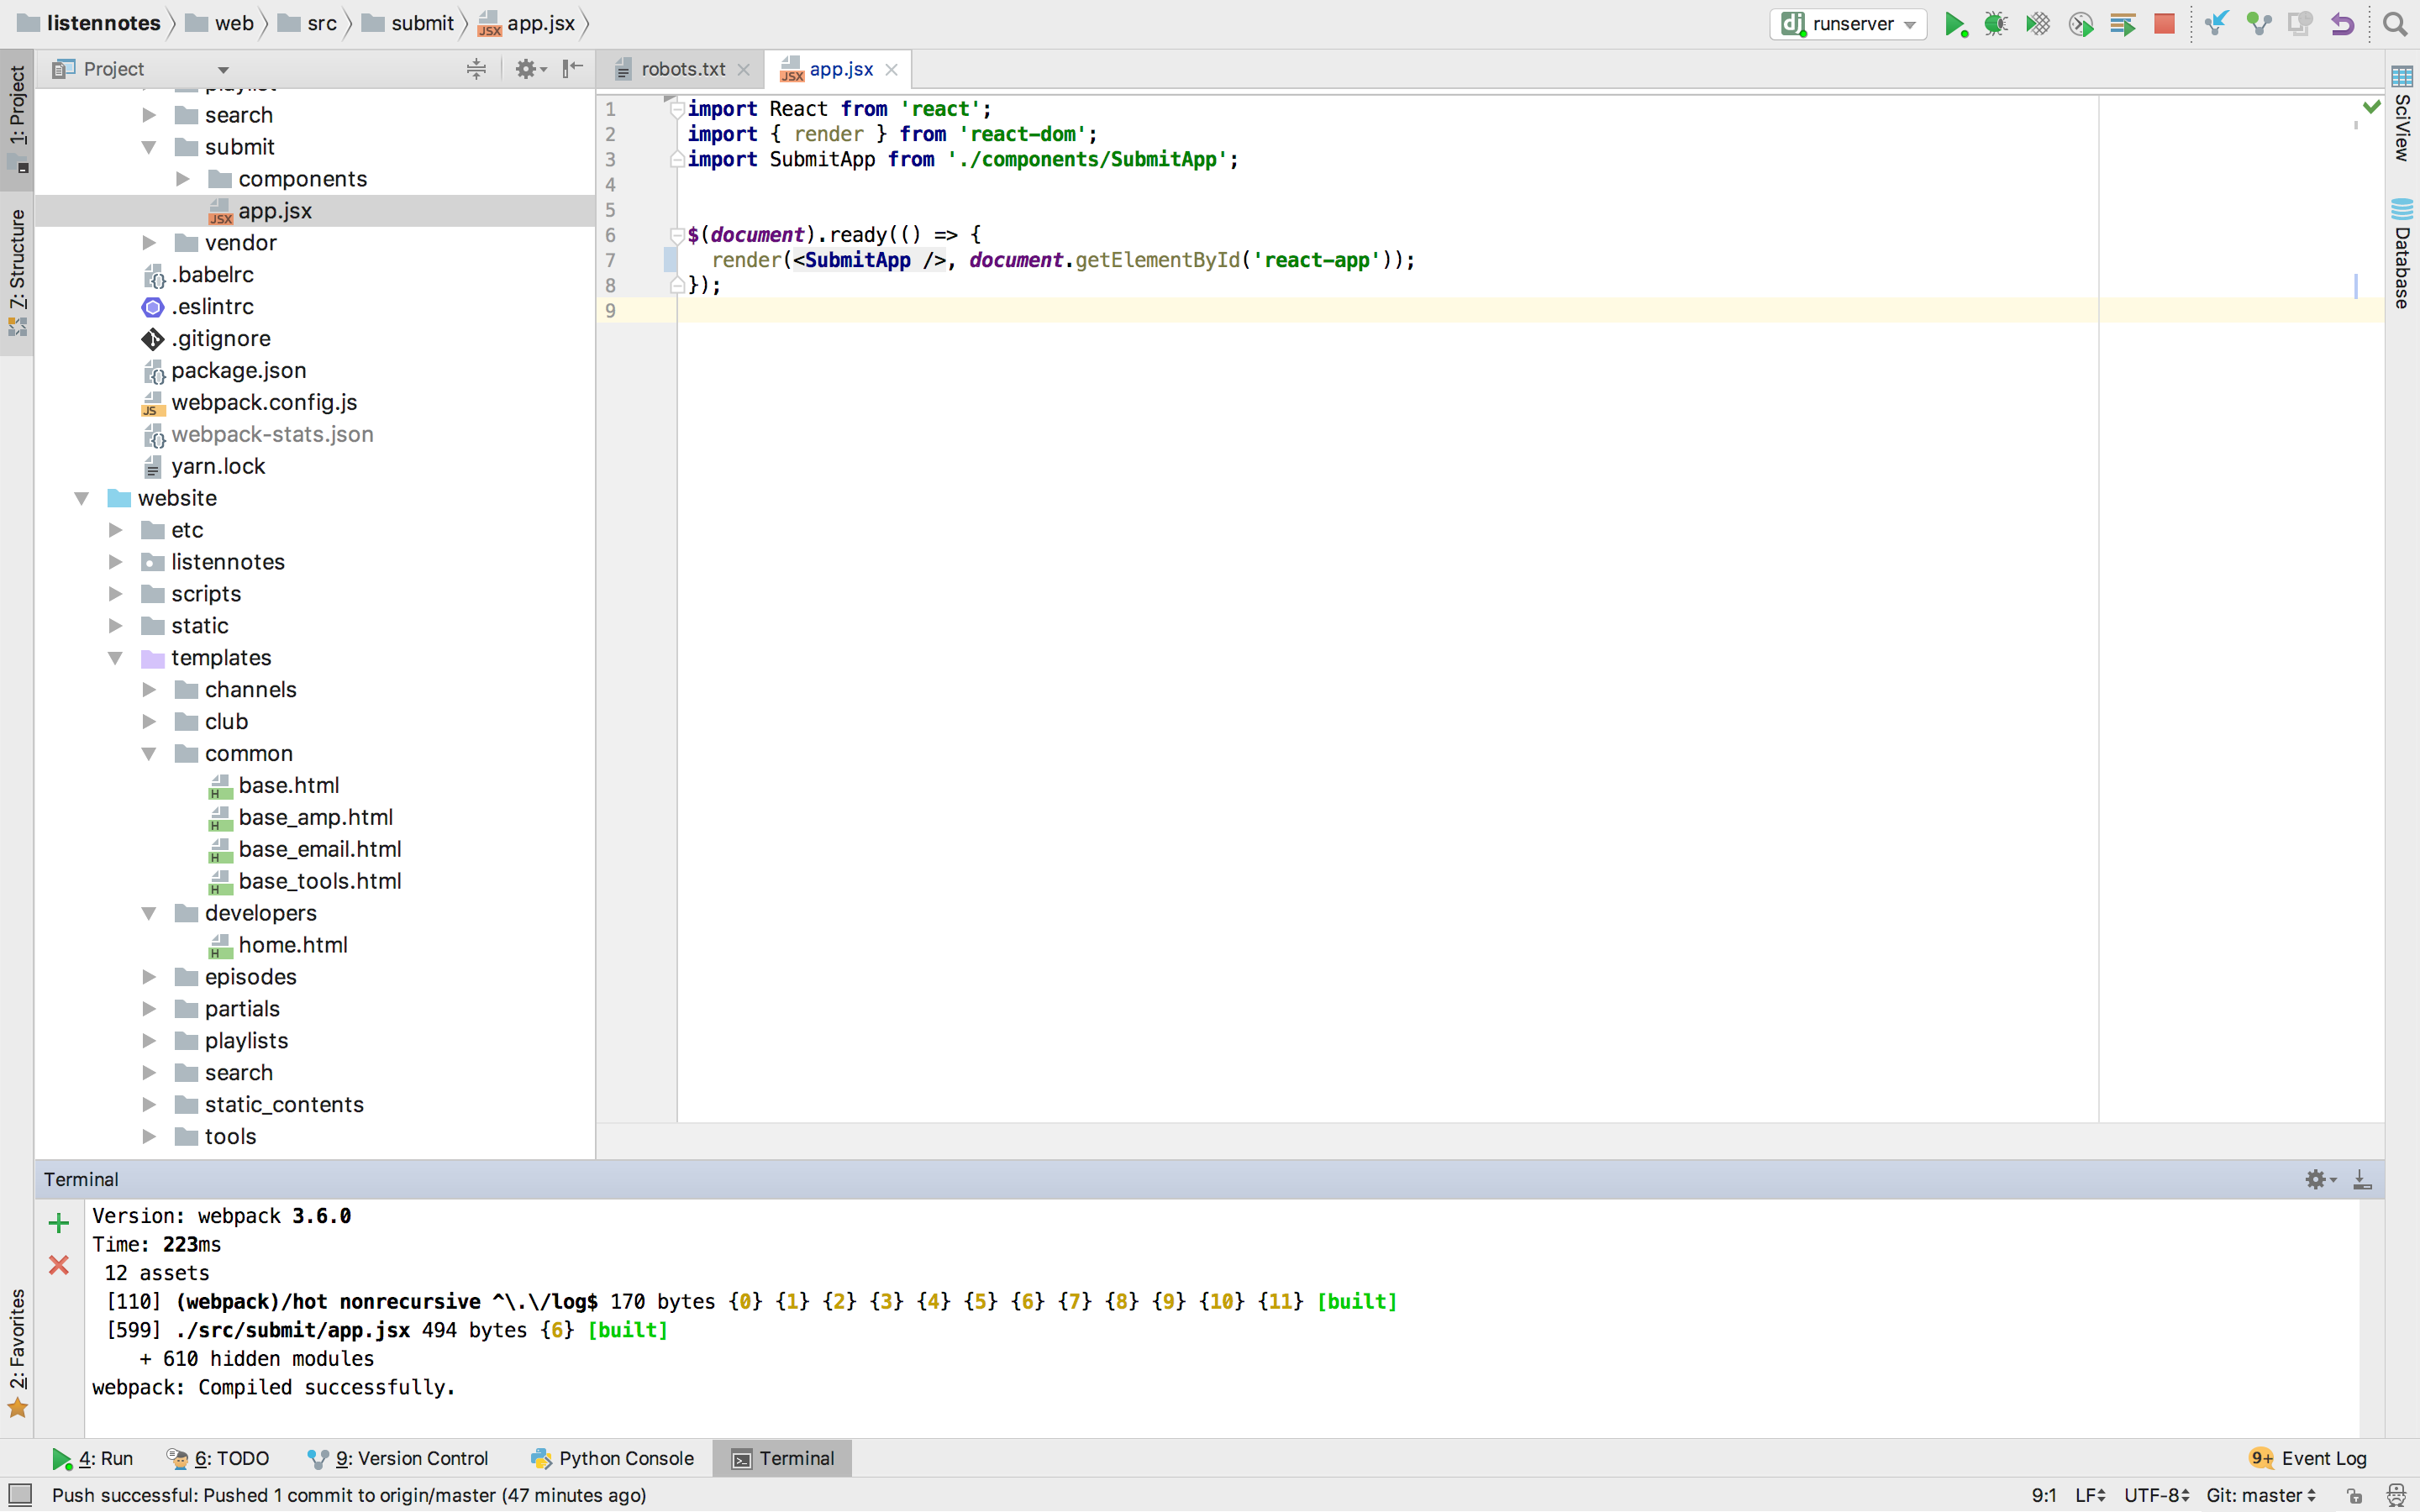Viewport: 2420px width, 1512px height.
Task: Click the green Debug bug icon
Action: point(1996,24)
